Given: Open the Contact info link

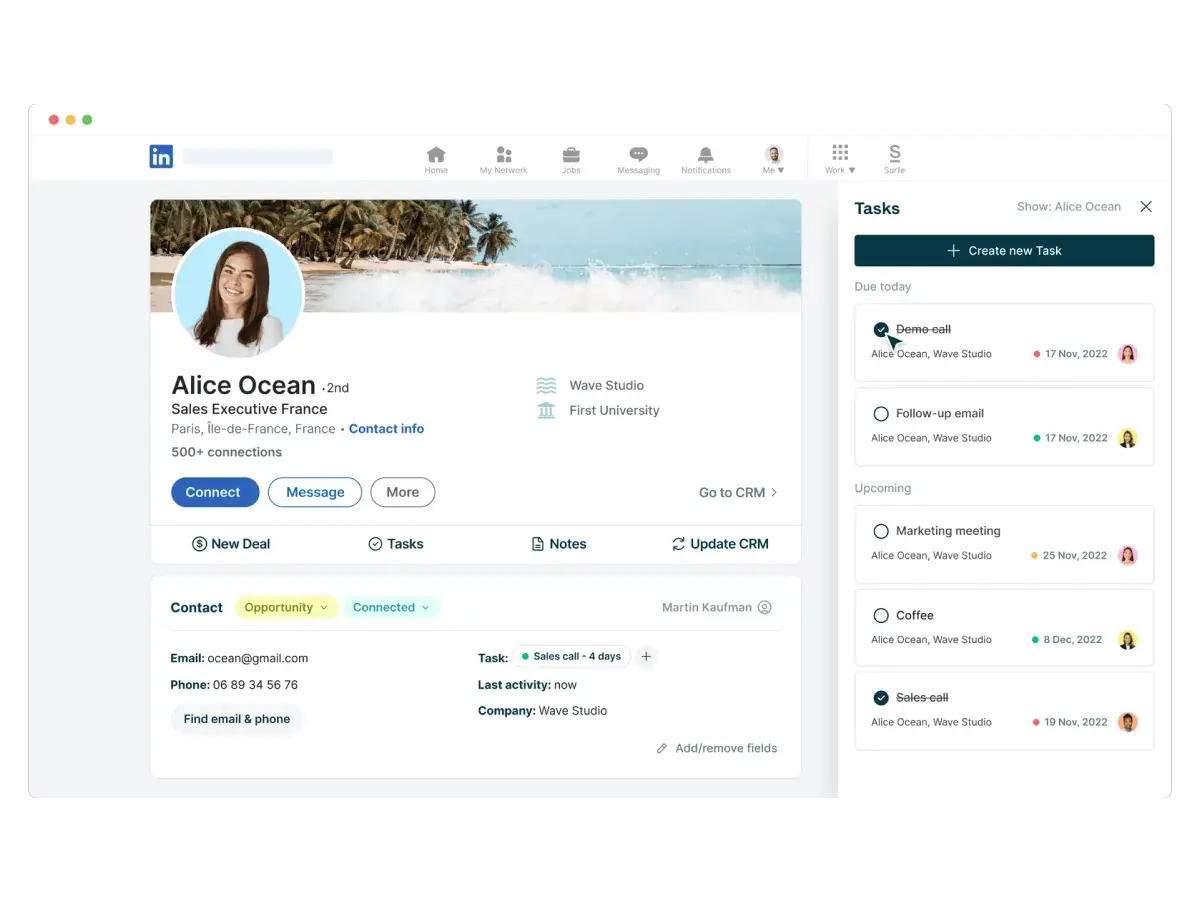Looking at the screenshot, I should (x=386, y=429).
